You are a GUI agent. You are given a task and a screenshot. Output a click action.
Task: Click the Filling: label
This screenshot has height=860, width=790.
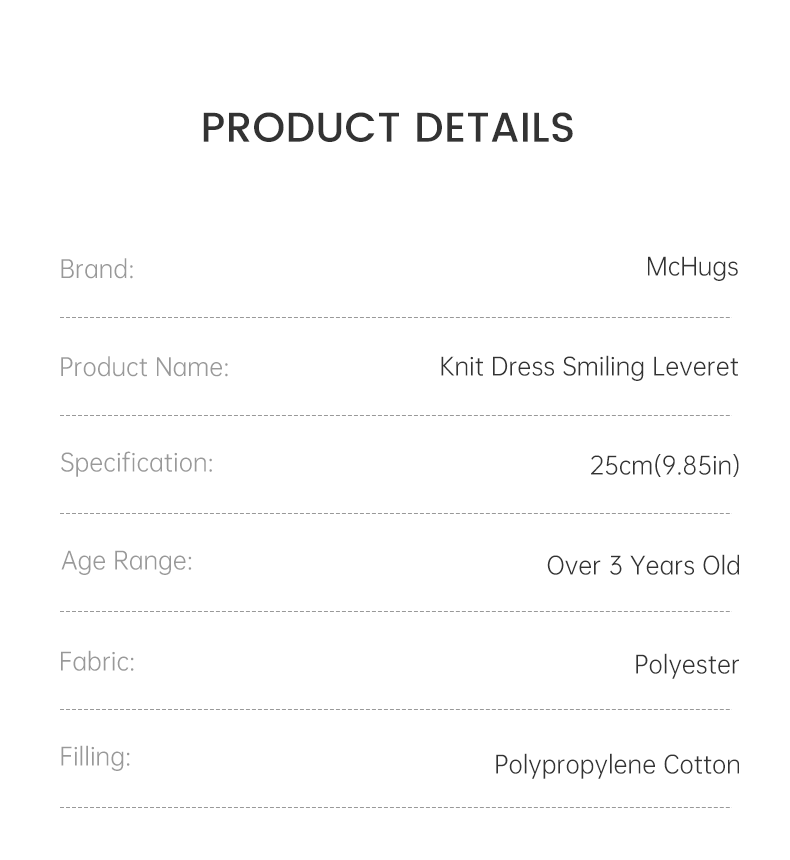click(x=95, y=757)
